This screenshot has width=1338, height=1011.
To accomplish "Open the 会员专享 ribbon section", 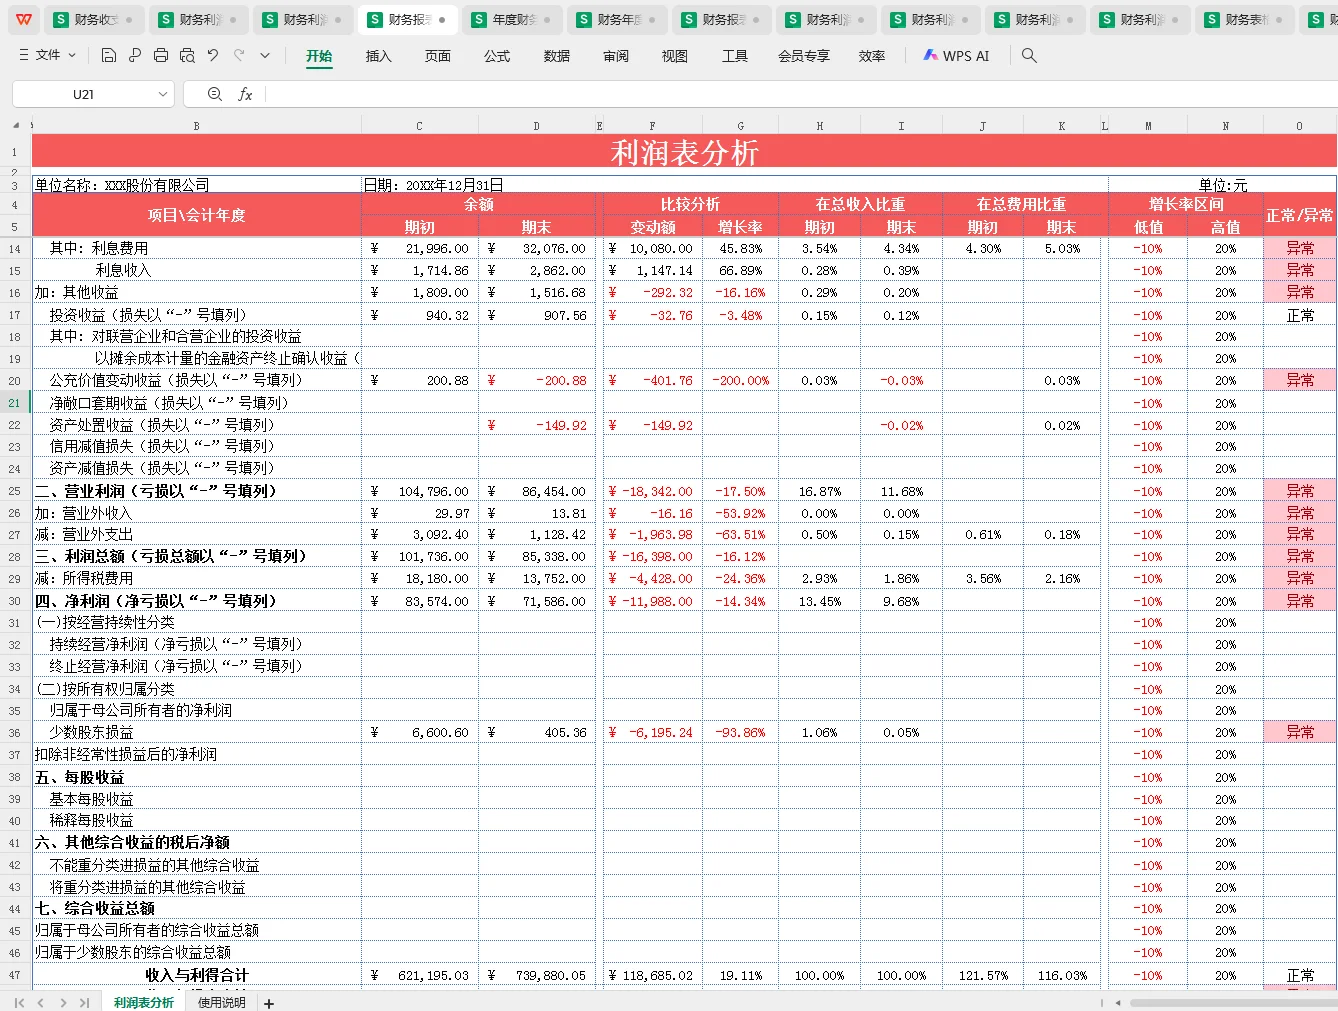I will pos(803,56).
